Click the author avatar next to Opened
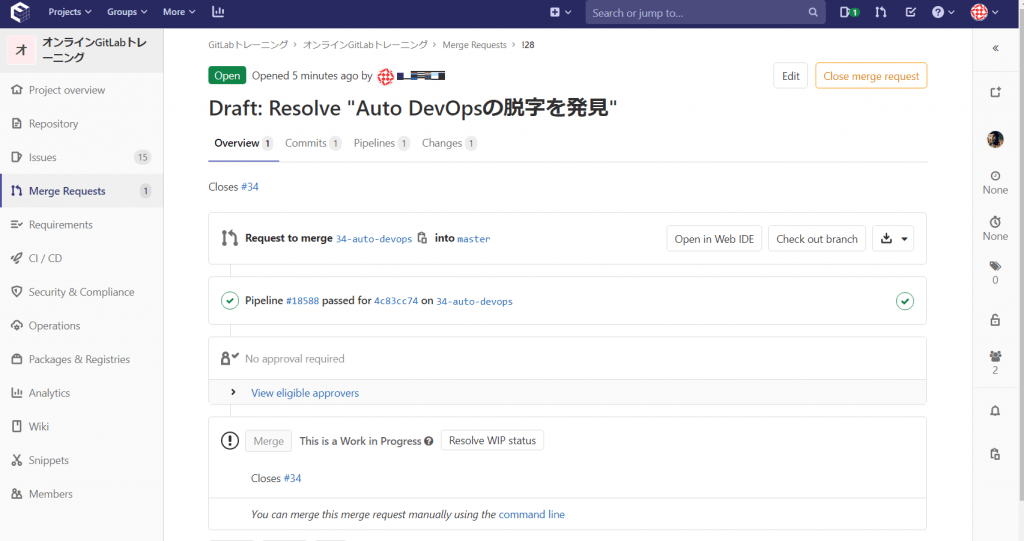The height and width of the screenshot is (541, 1024). [385, 76]
